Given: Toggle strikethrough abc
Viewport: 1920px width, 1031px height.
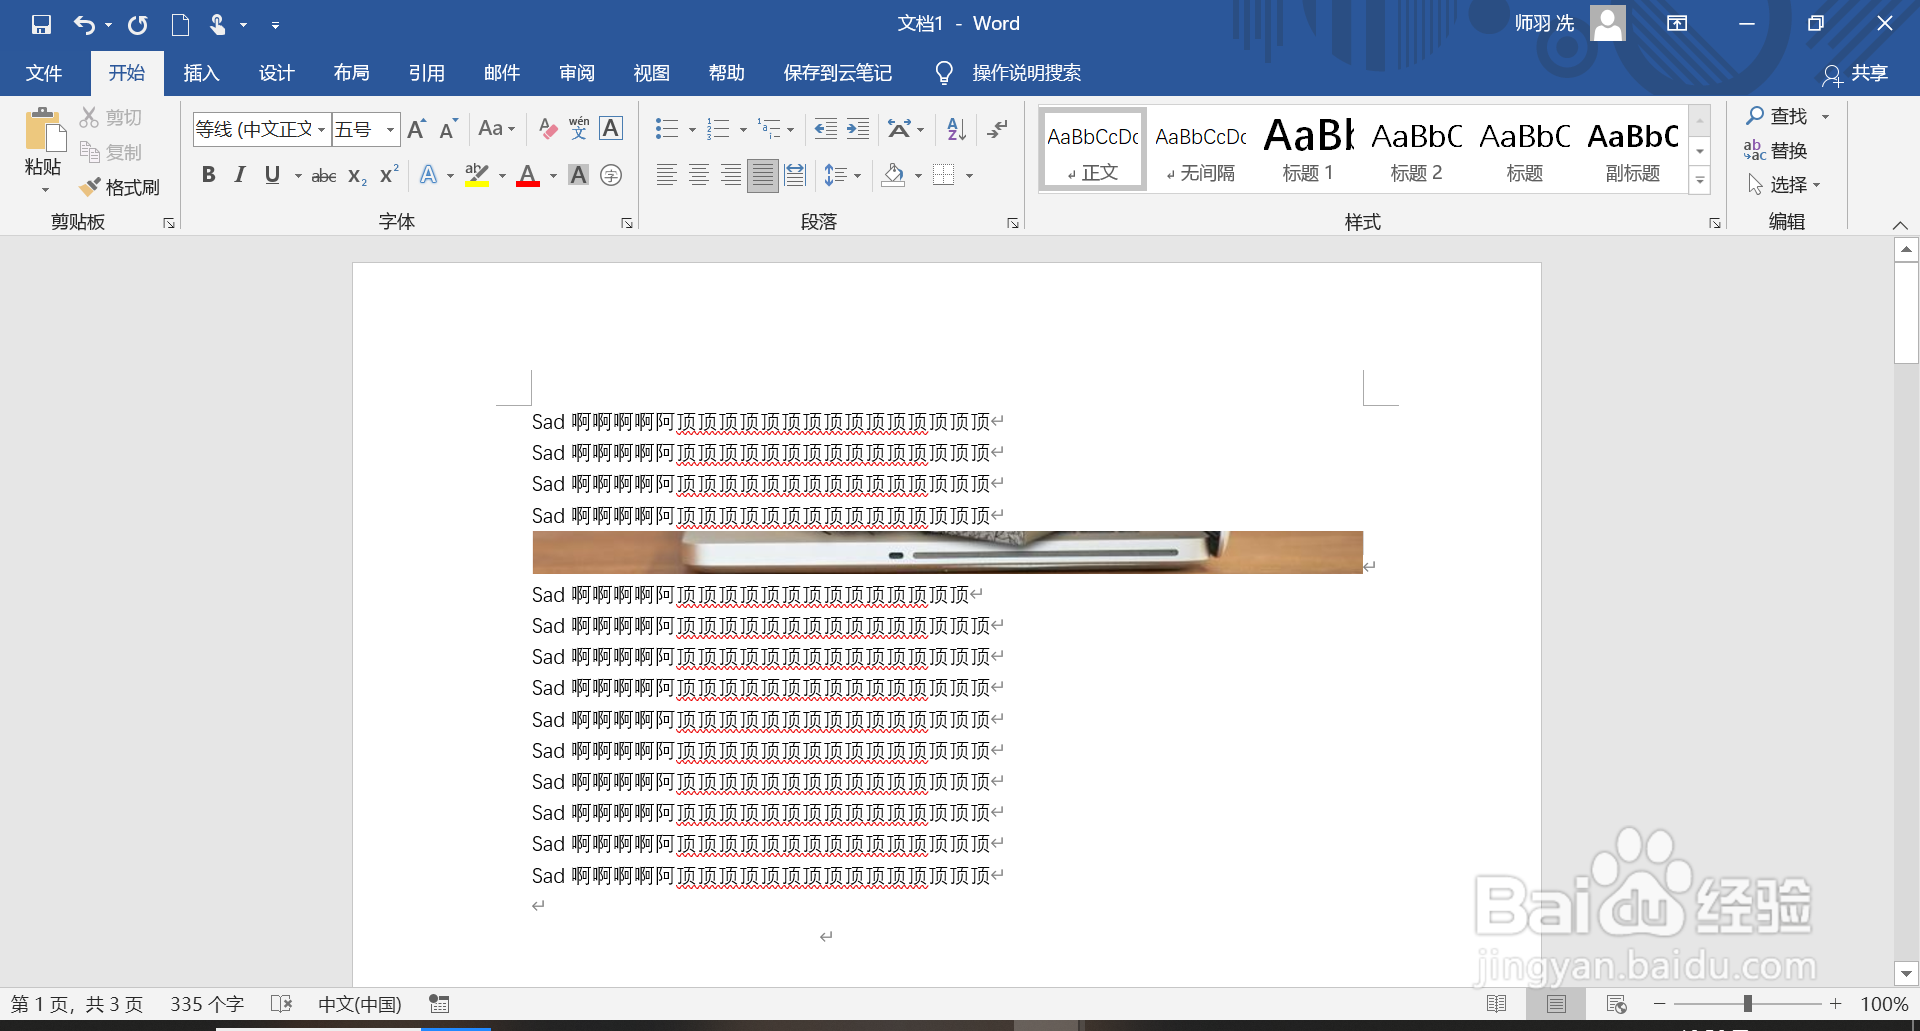Looking at the screenshot, I should [x=324, y=176].
